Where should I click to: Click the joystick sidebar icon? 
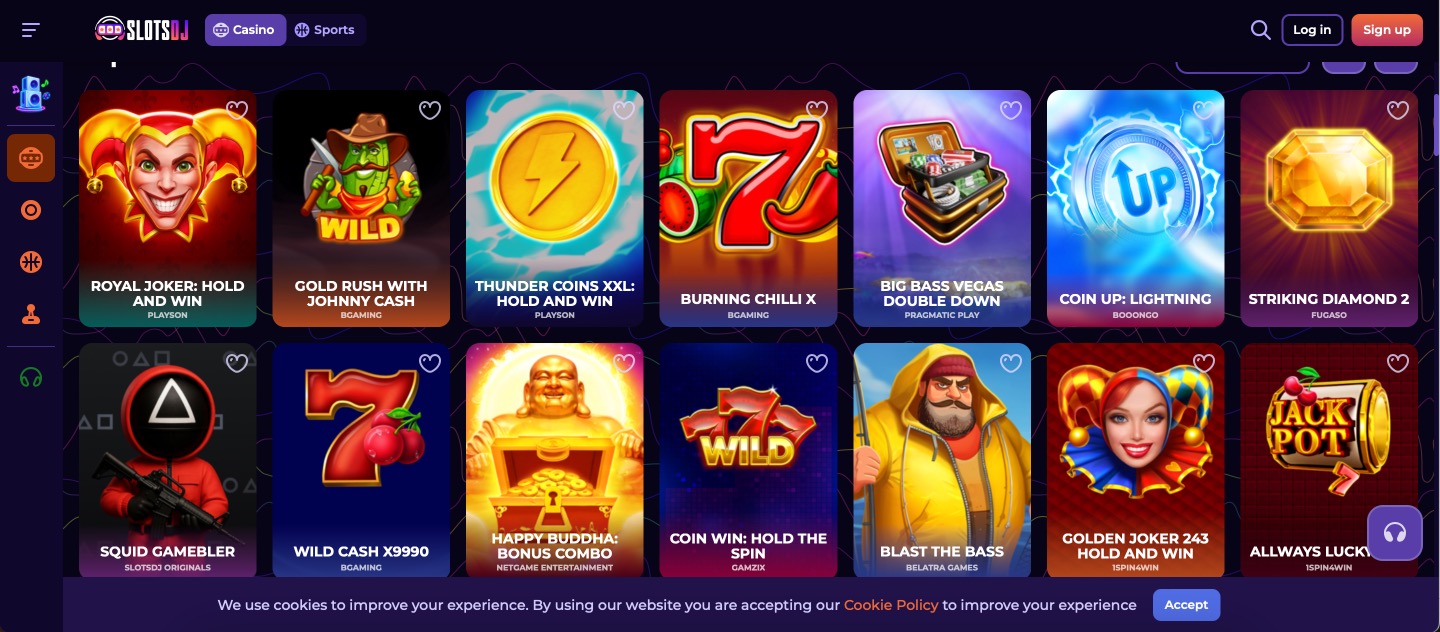click(x=31, y=314)
